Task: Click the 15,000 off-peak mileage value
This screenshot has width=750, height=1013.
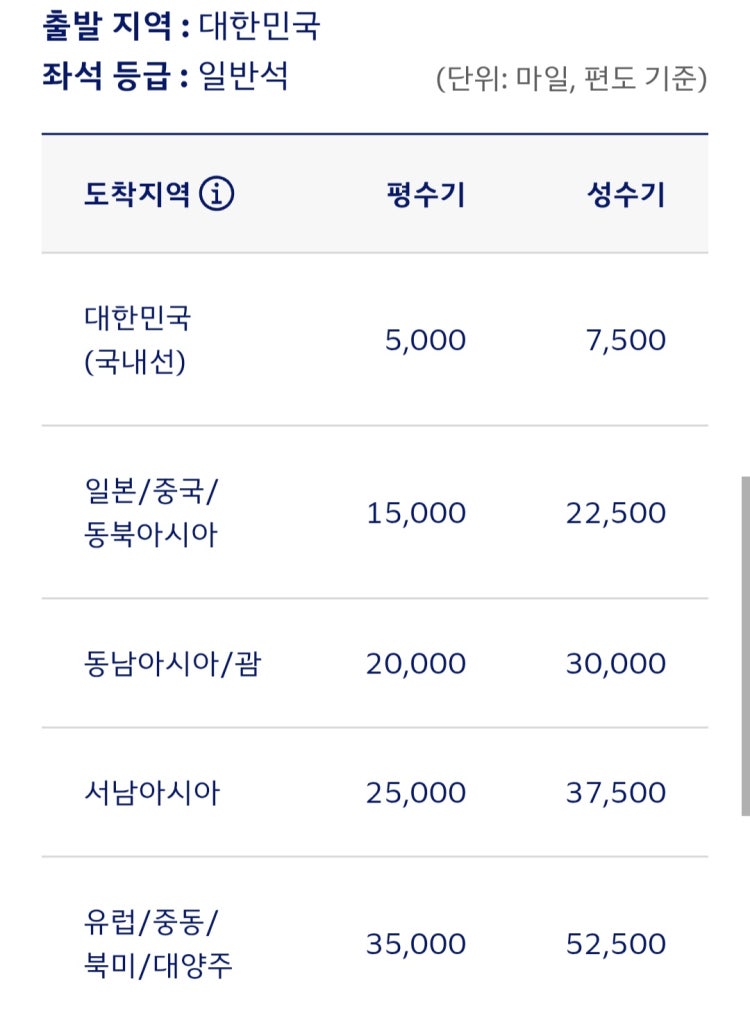Action: (x=416, y=514)
